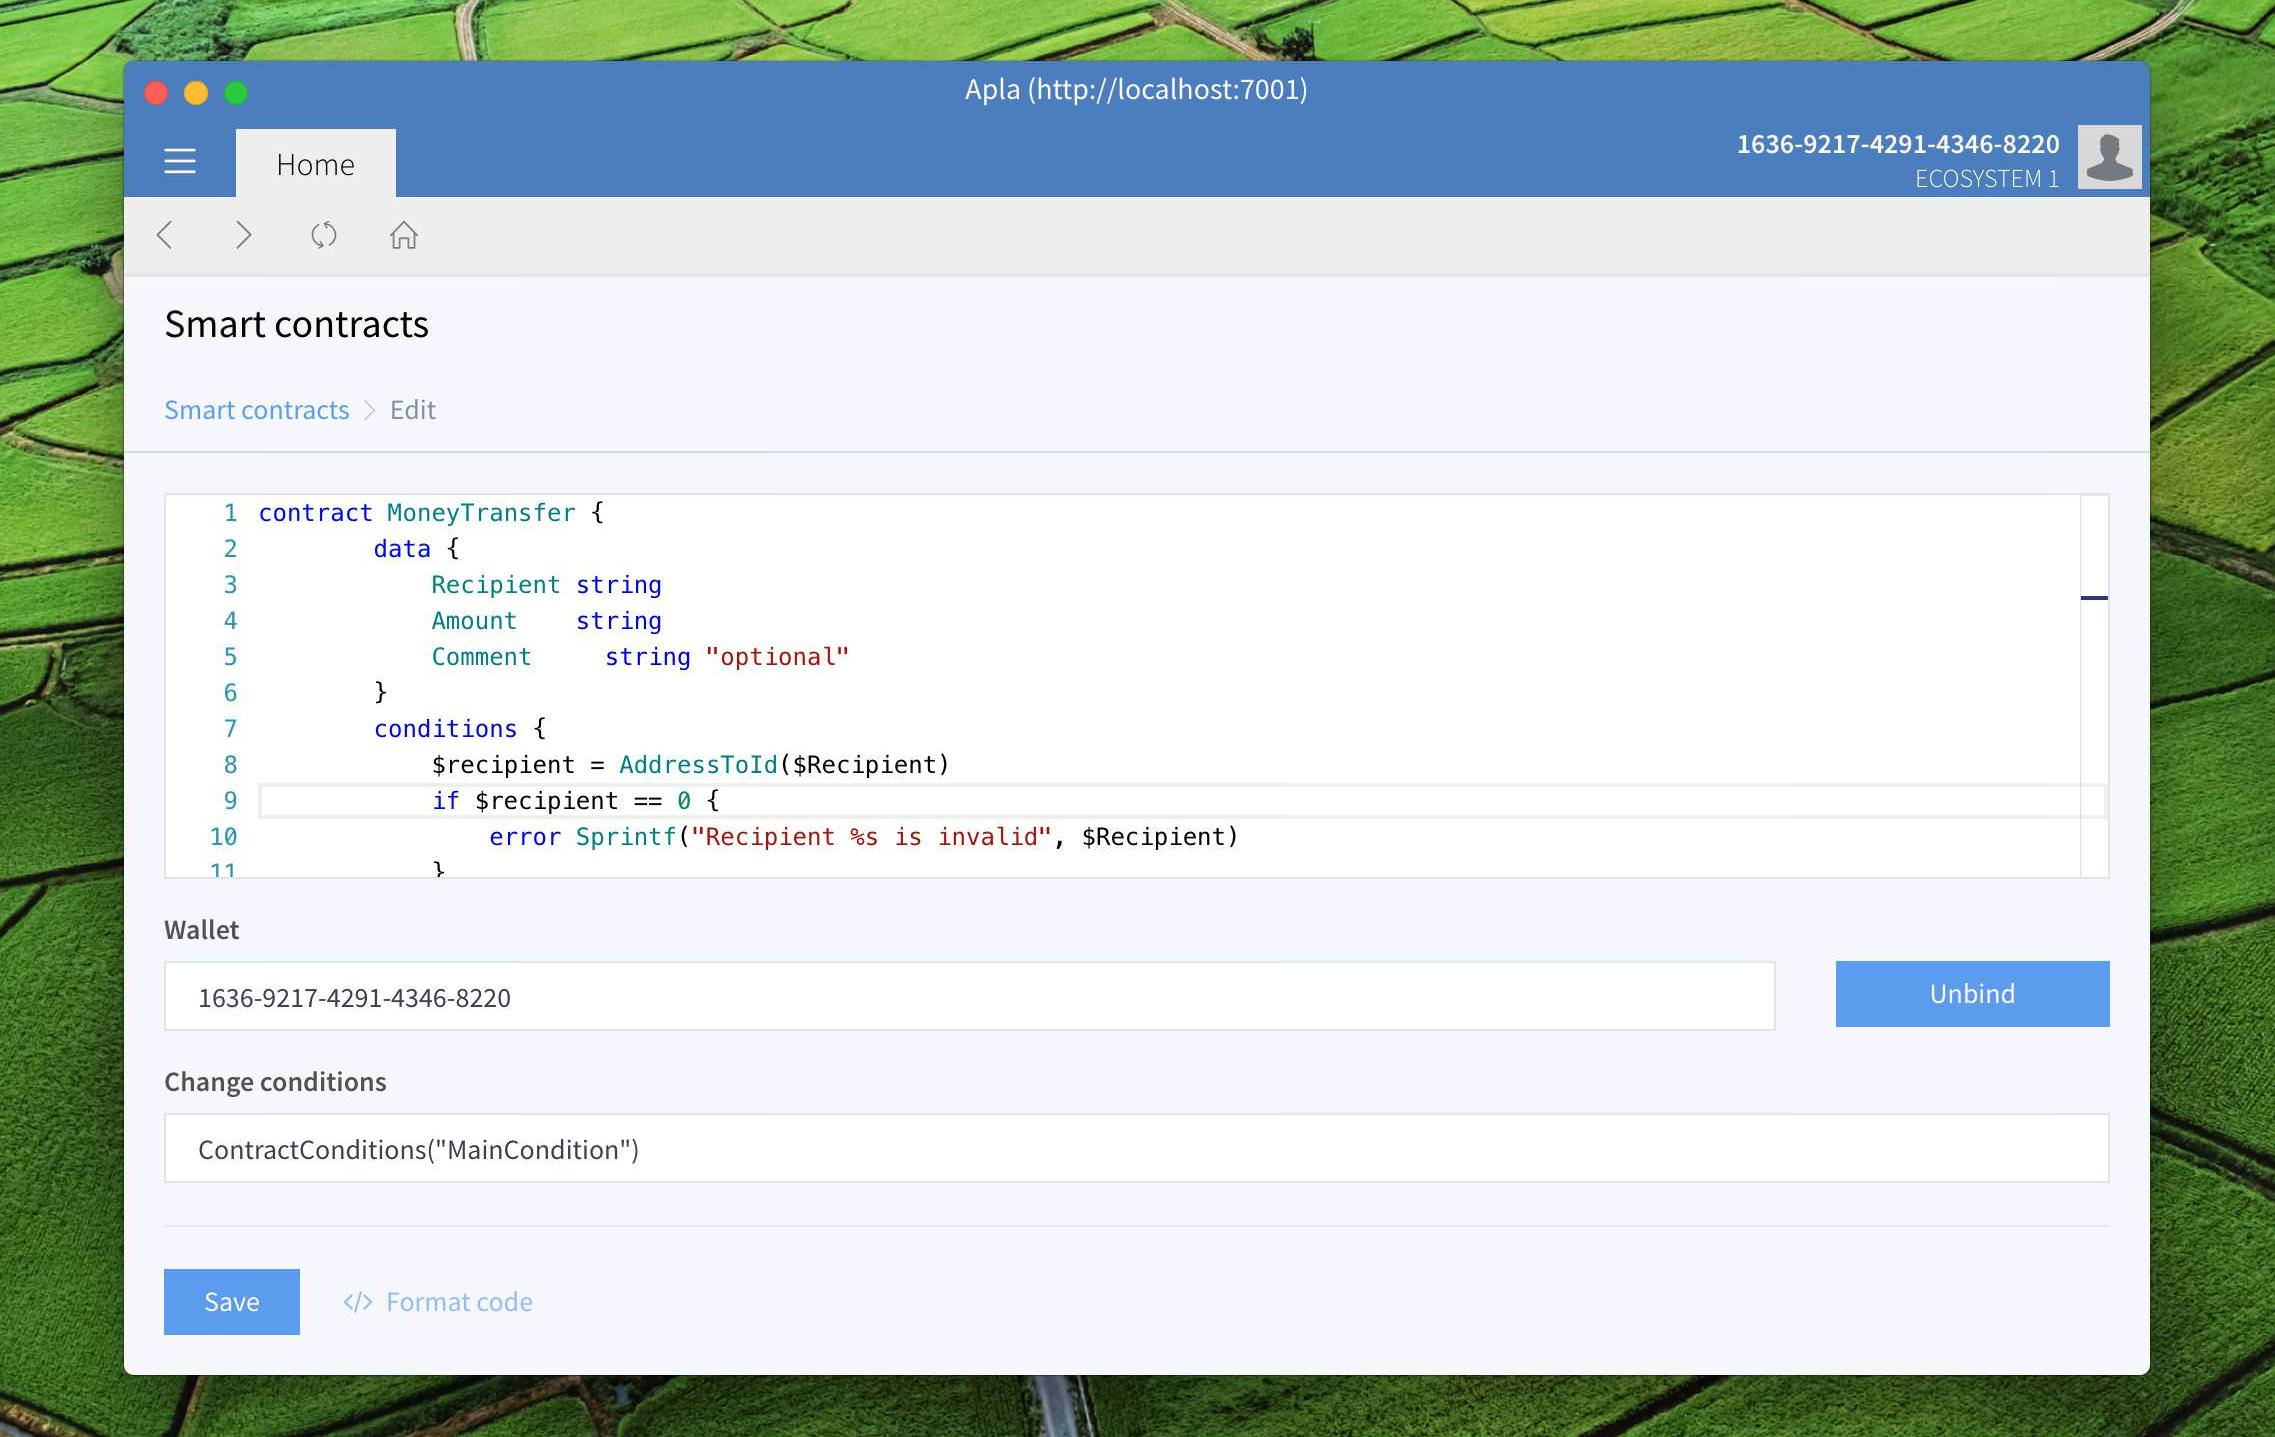Screen dimensions: 2275x1437
Task: Open the hamburger navigation menu
Action: pyautogui.click(x=180, y=162)
